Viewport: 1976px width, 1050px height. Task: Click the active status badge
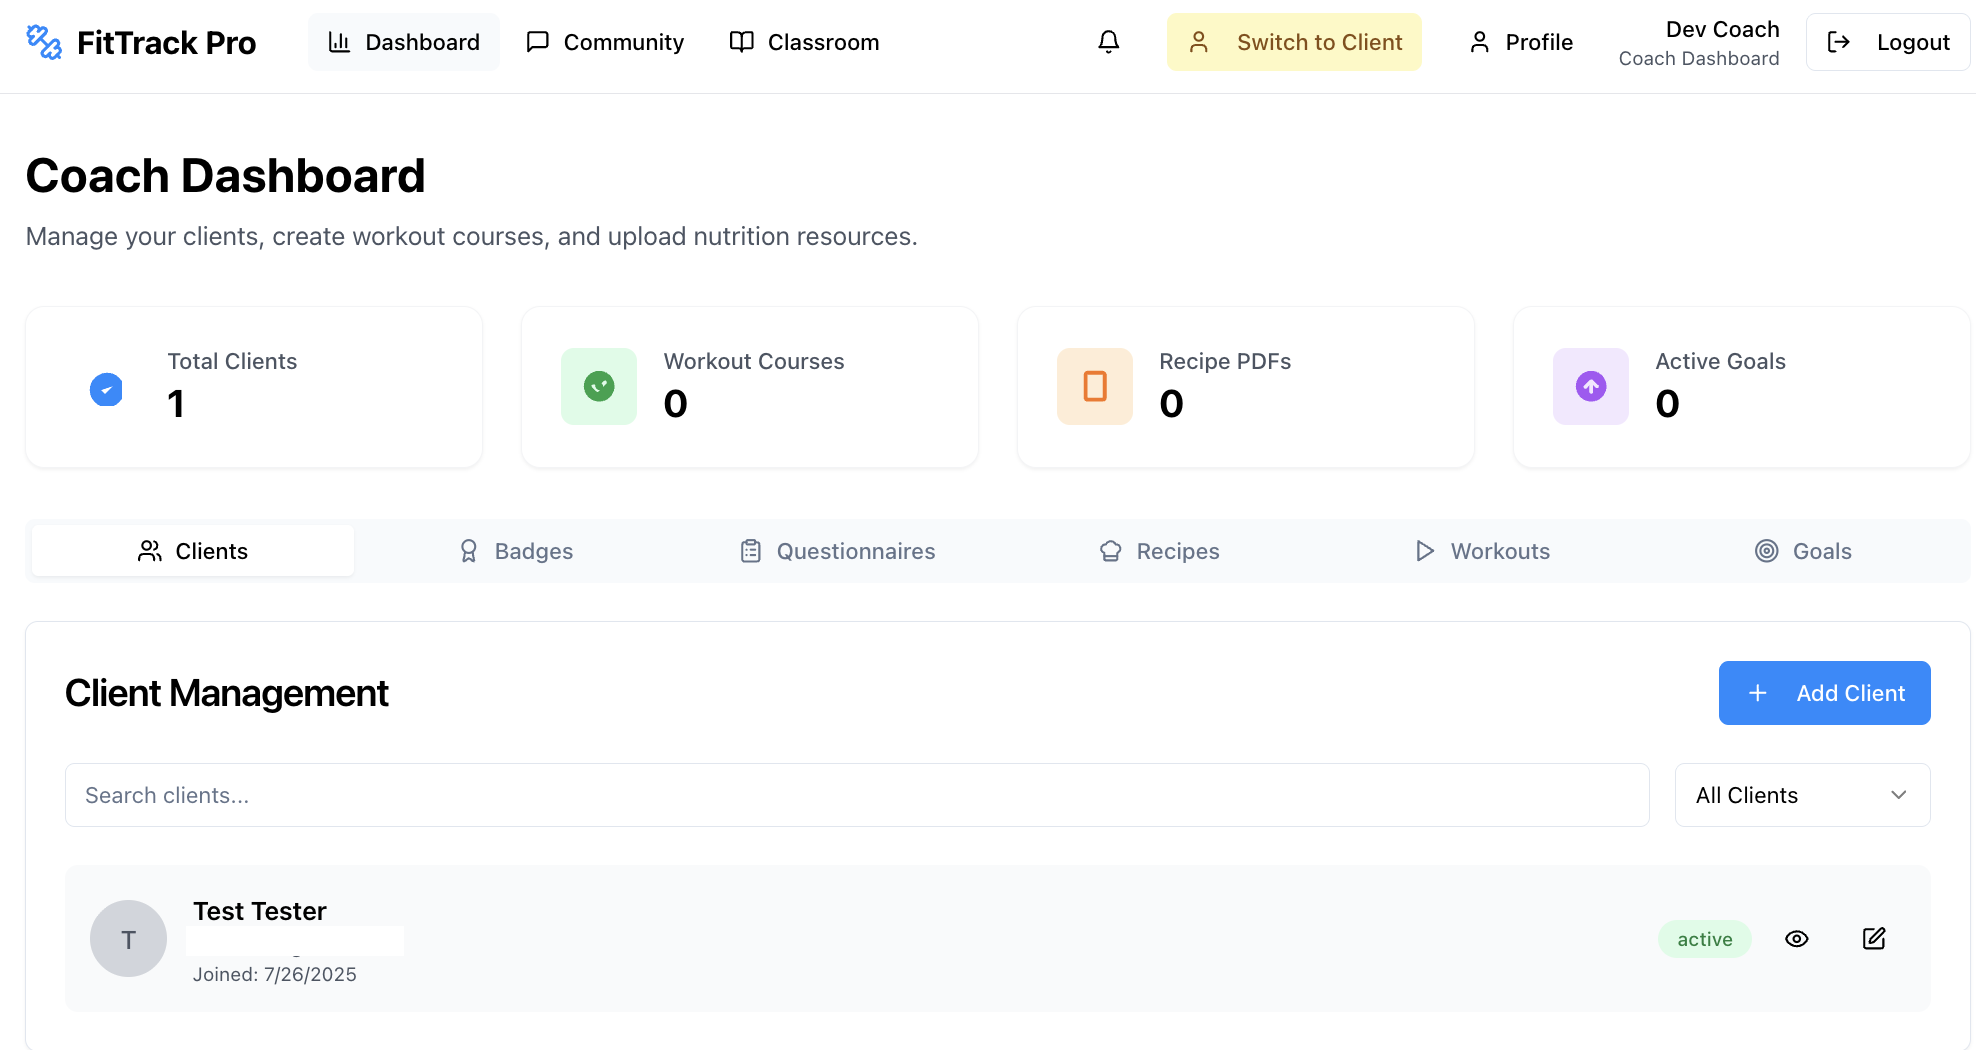[x=1704, y=939]
